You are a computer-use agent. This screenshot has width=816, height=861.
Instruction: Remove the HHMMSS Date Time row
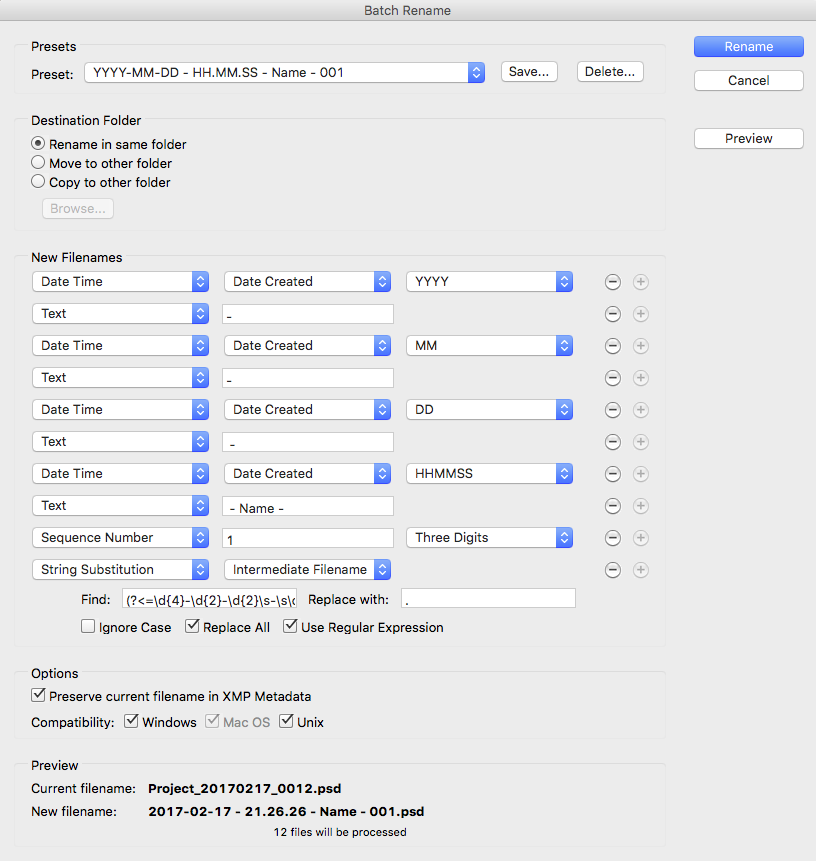[613, 474]
